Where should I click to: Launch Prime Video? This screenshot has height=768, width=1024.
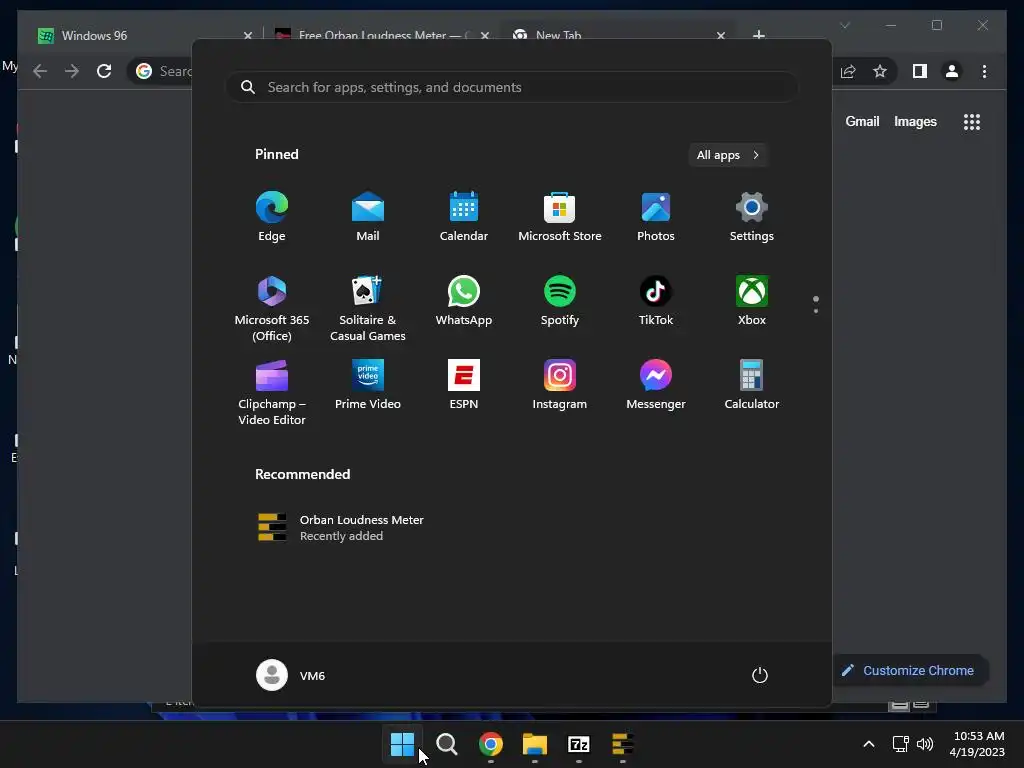pos(368,385)
